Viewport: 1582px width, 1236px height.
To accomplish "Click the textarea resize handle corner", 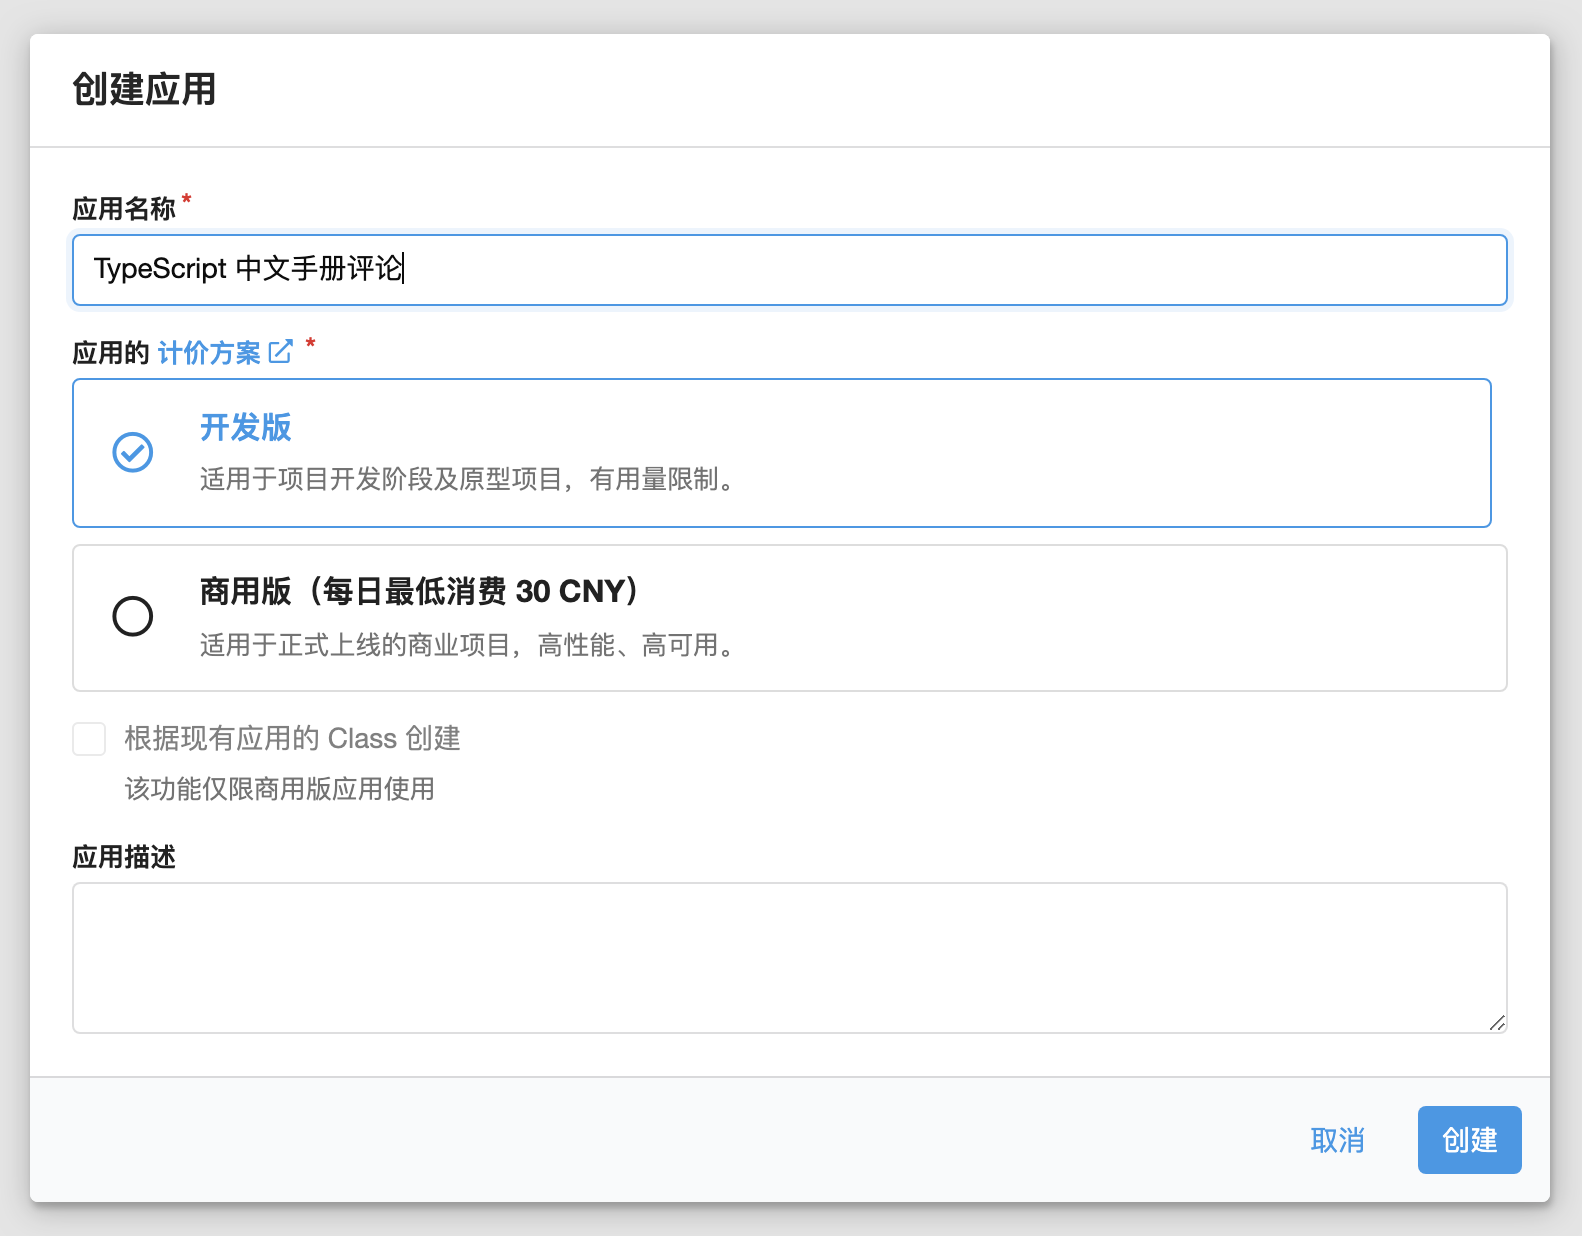I will pos(1496,1022).
